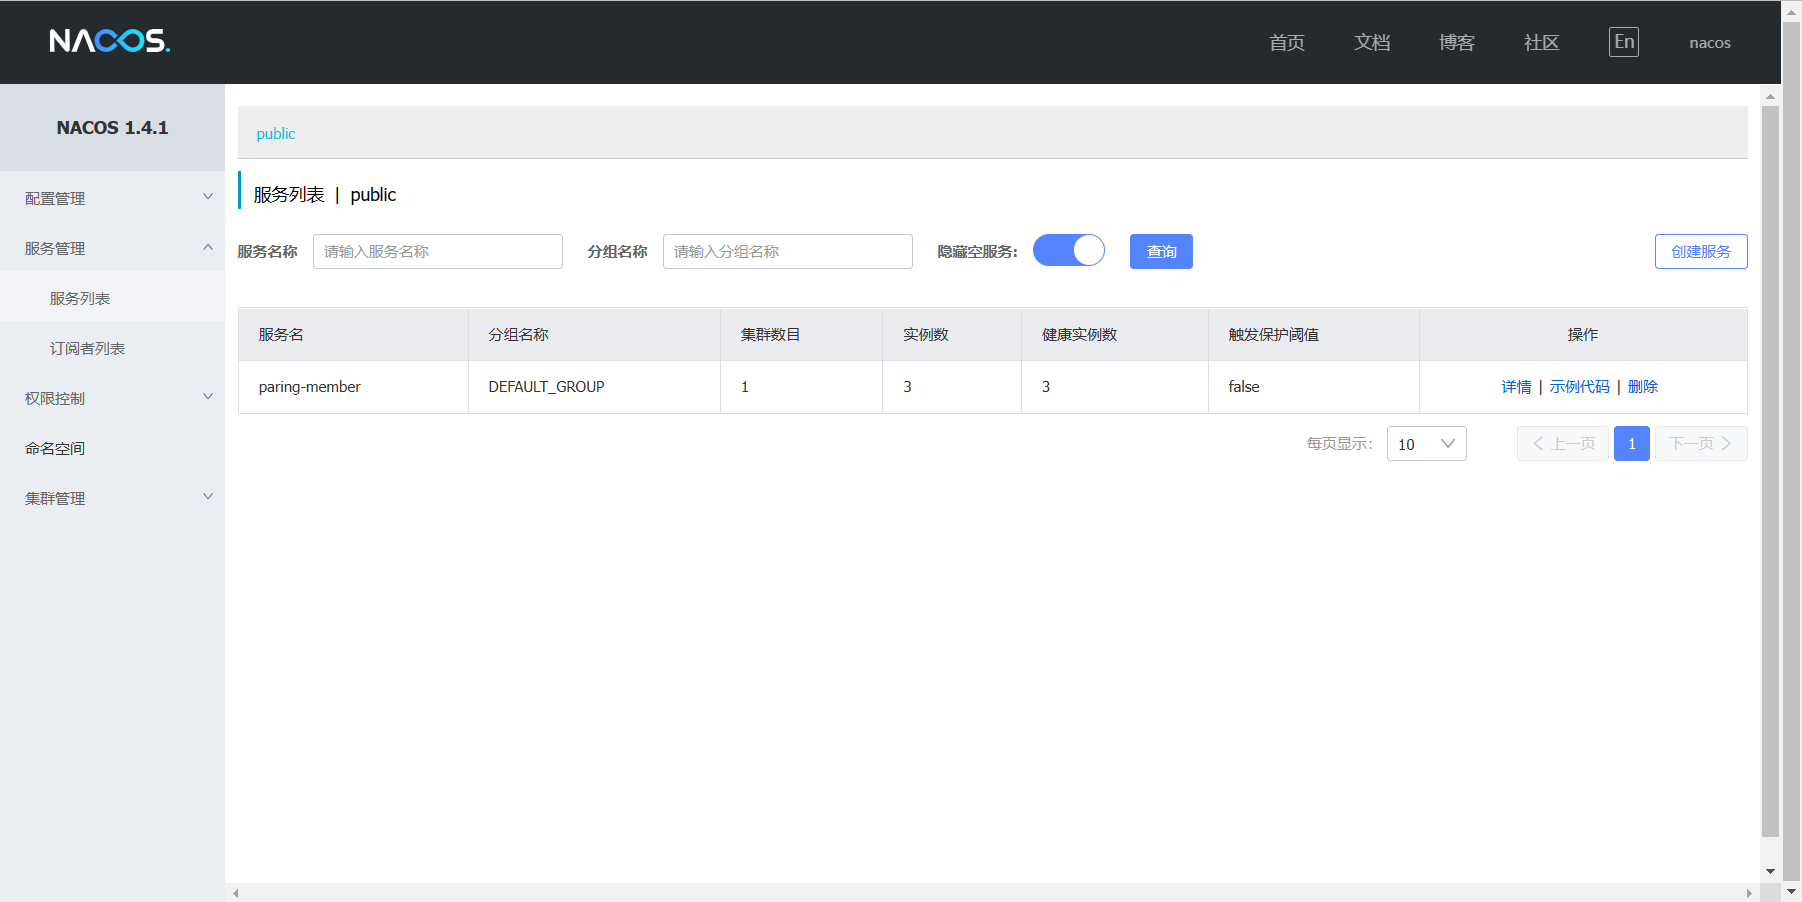
Task: Click the 集群数目 column header
Action: click(x=801, y=334)
